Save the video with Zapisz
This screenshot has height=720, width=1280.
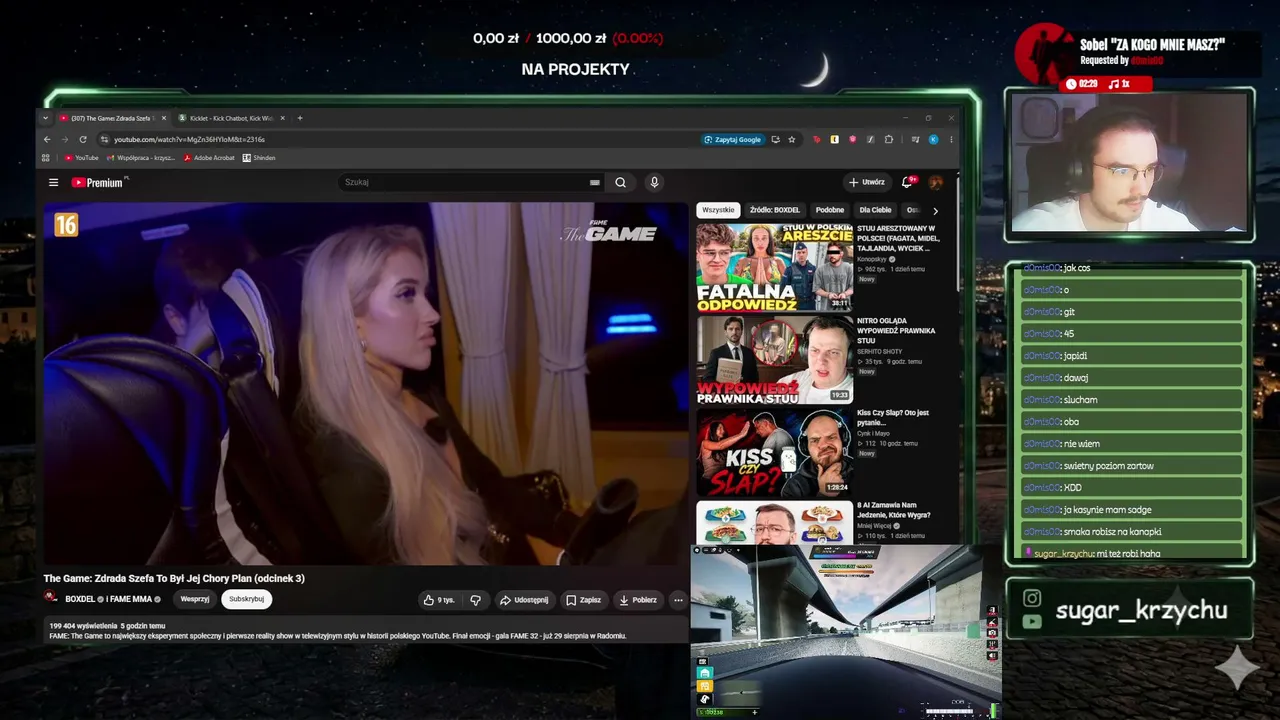[x=583, y=600]
